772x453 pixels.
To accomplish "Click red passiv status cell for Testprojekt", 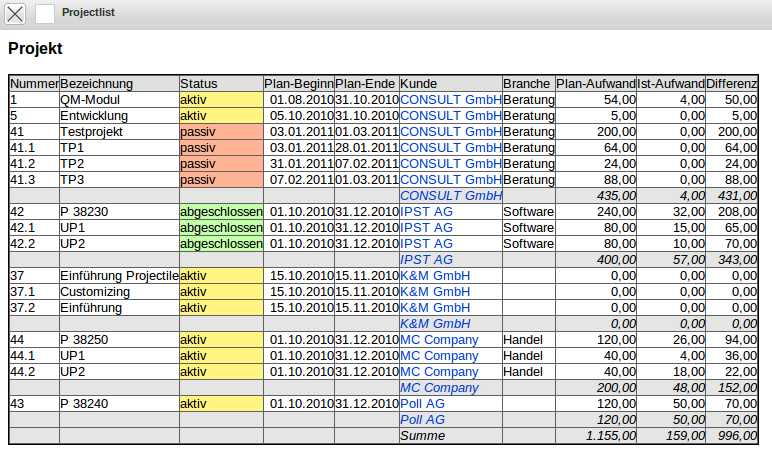I will tap(220, 132).
